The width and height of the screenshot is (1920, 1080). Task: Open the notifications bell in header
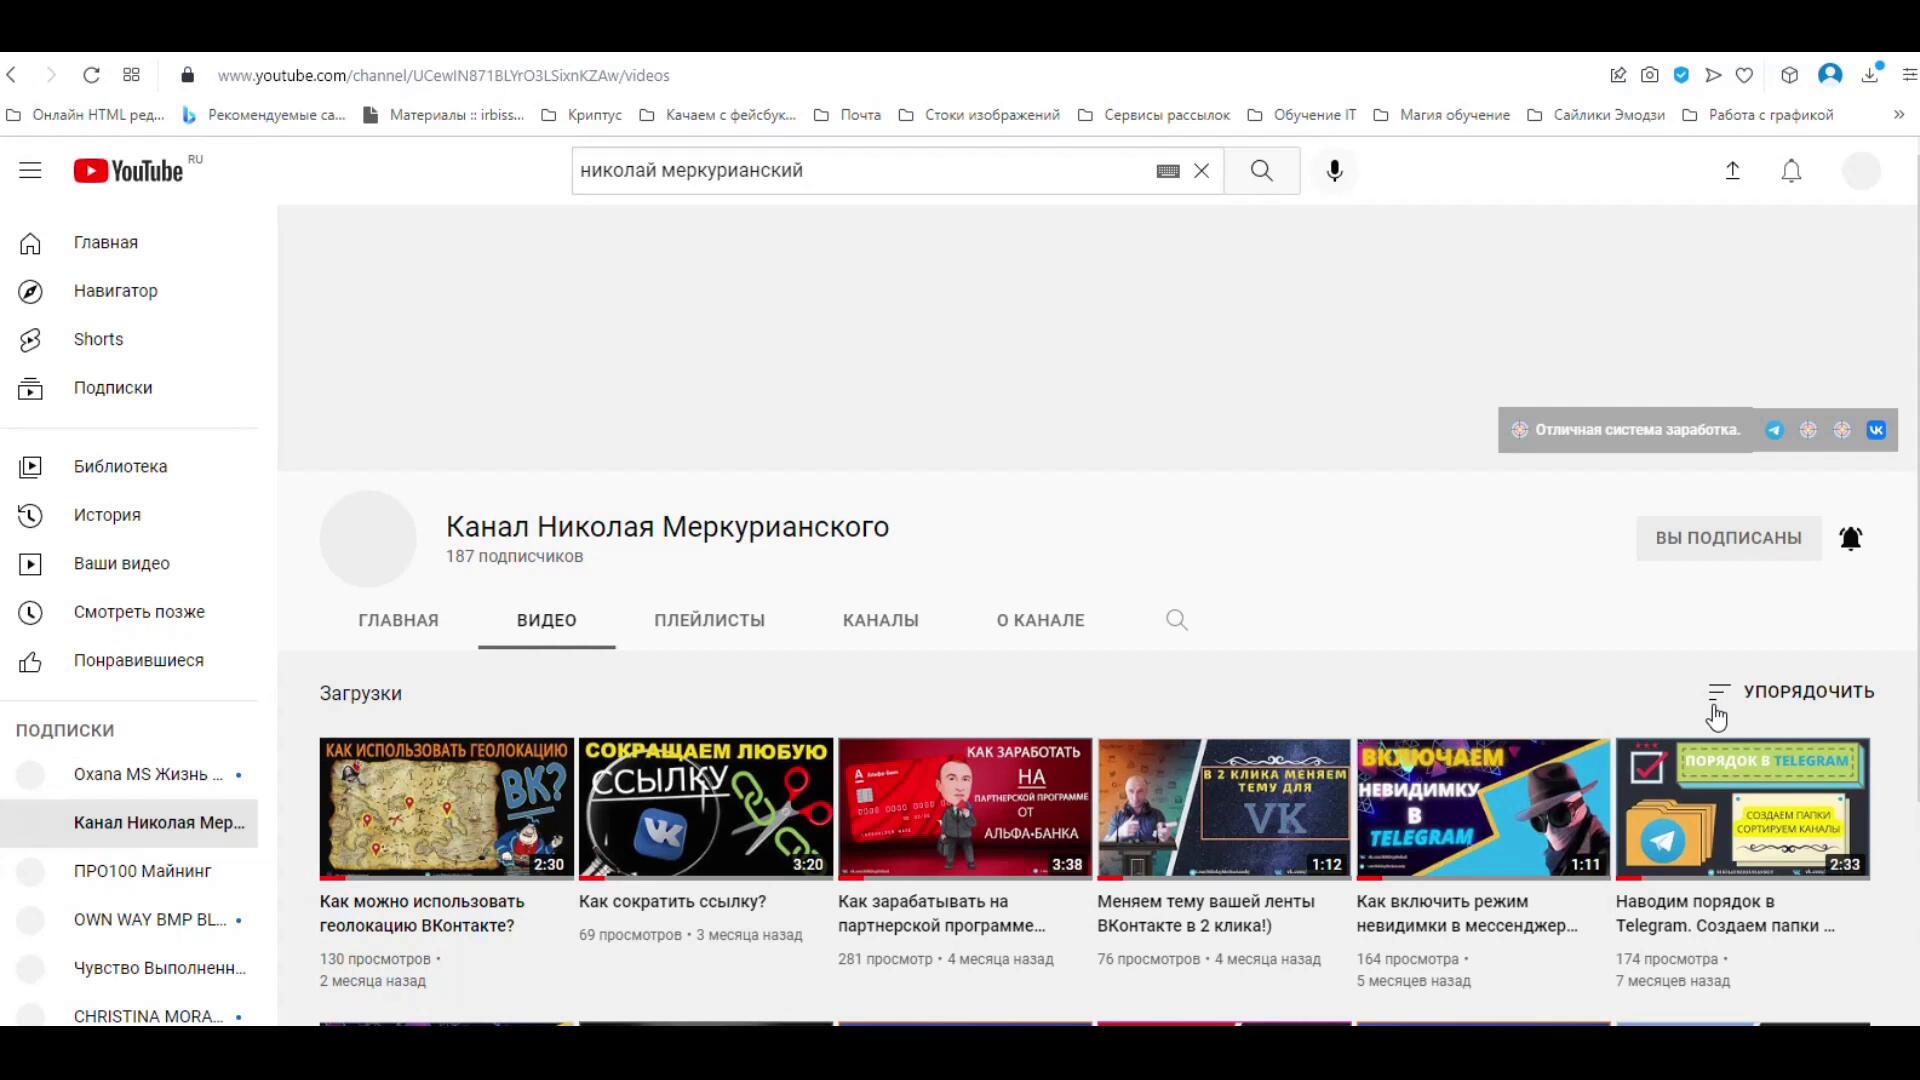click(x=1791, y=171)
